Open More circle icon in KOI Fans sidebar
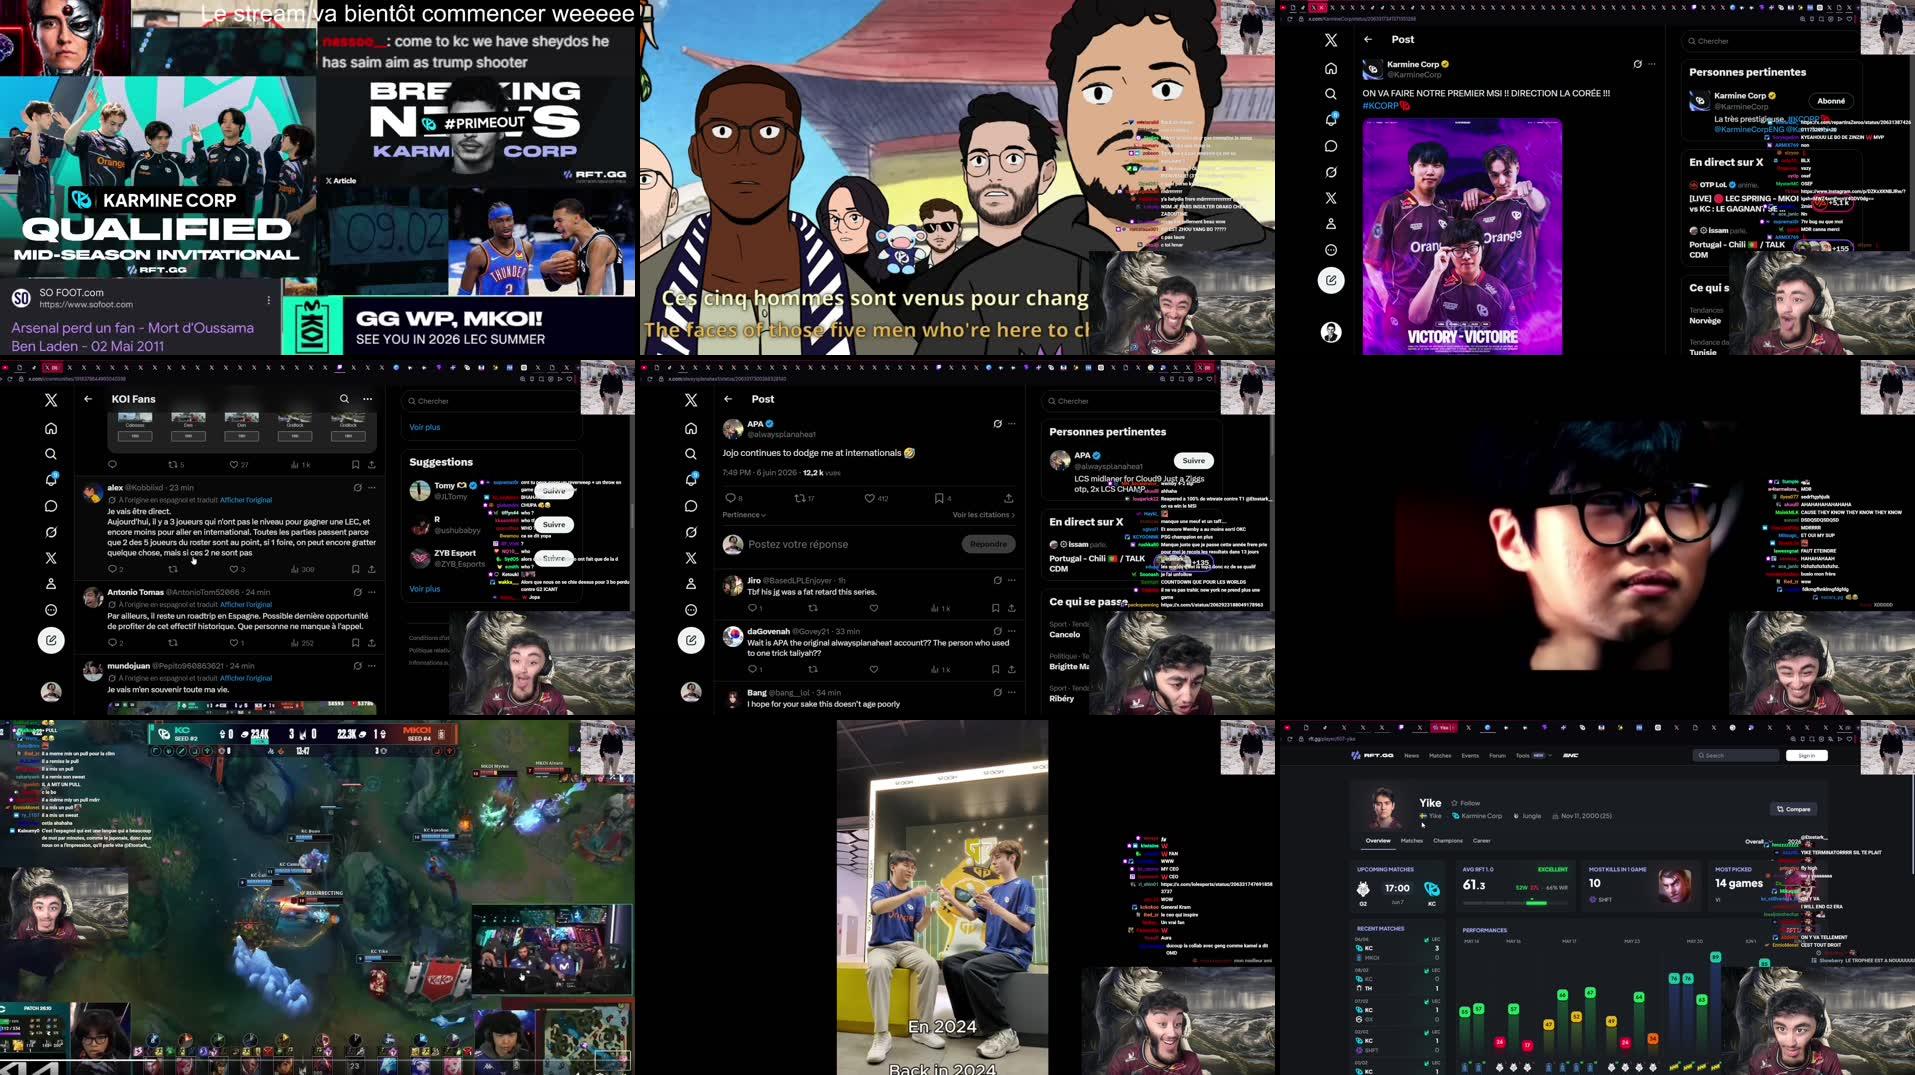This screenshot has height=1075, width=1915. point(51,610)
